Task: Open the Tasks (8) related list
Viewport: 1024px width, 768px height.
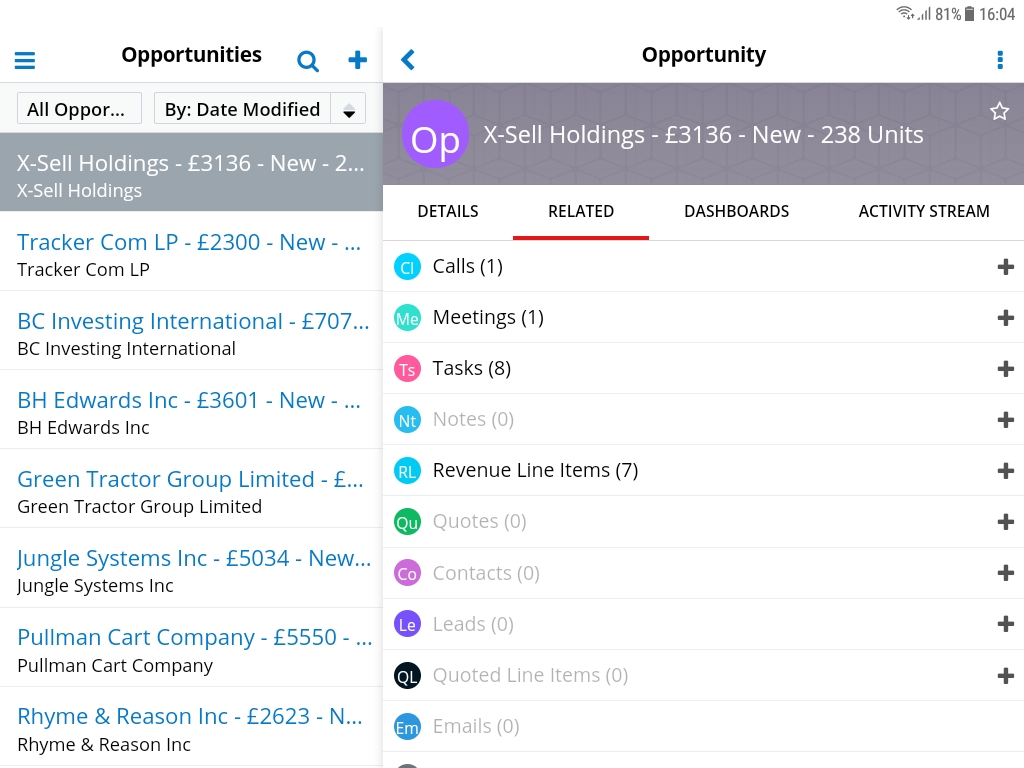Action: click(x=472, y=368)
